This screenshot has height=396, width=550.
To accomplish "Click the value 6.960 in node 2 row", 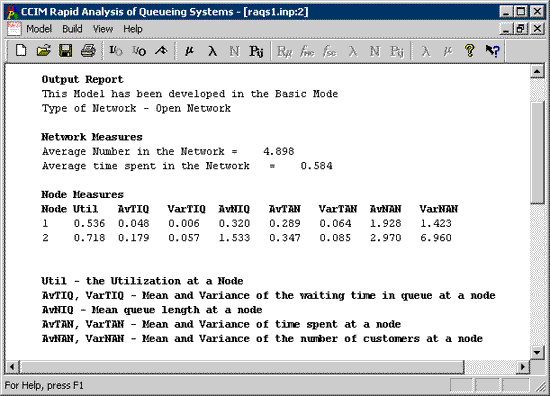I will (x=436, y=238).
